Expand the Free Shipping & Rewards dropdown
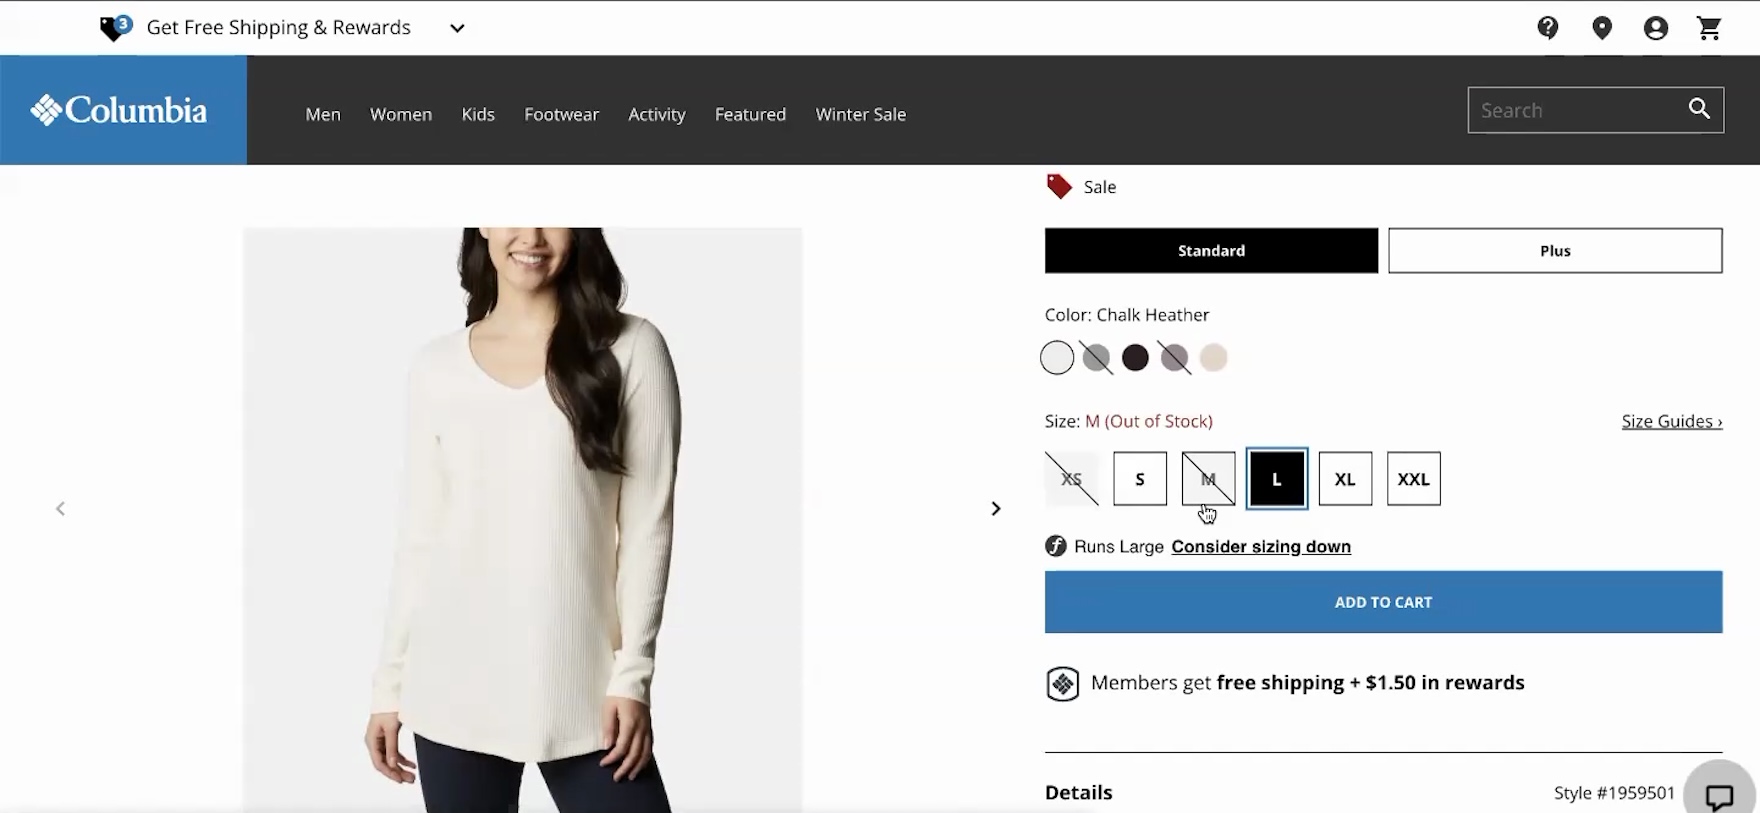Screen dimensions: 1760x813 click(457, 28)
